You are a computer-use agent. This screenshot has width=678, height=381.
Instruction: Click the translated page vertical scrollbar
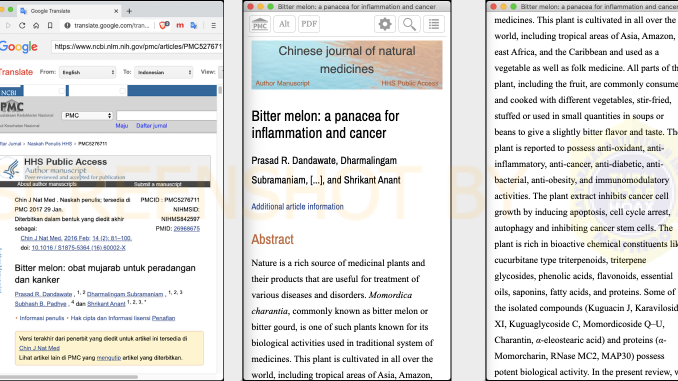pyautogui.click(x=220, y=90)
